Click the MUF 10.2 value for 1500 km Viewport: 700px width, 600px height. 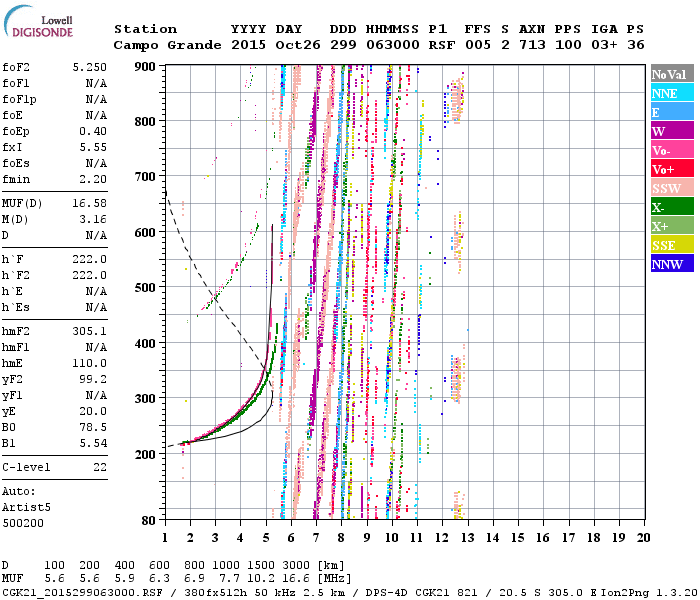pos(260,579)
